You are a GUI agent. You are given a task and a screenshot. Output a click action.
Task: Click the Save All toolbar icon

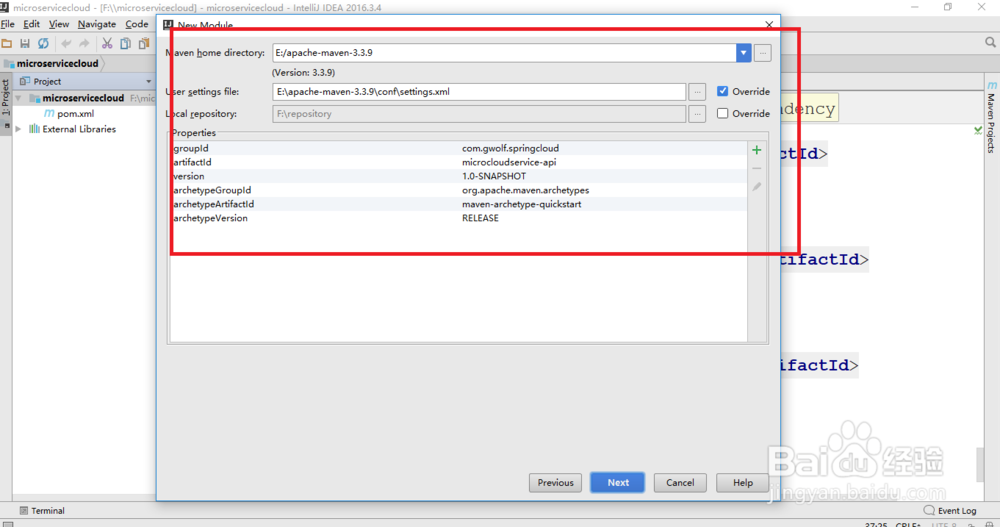tap(25, 43)
